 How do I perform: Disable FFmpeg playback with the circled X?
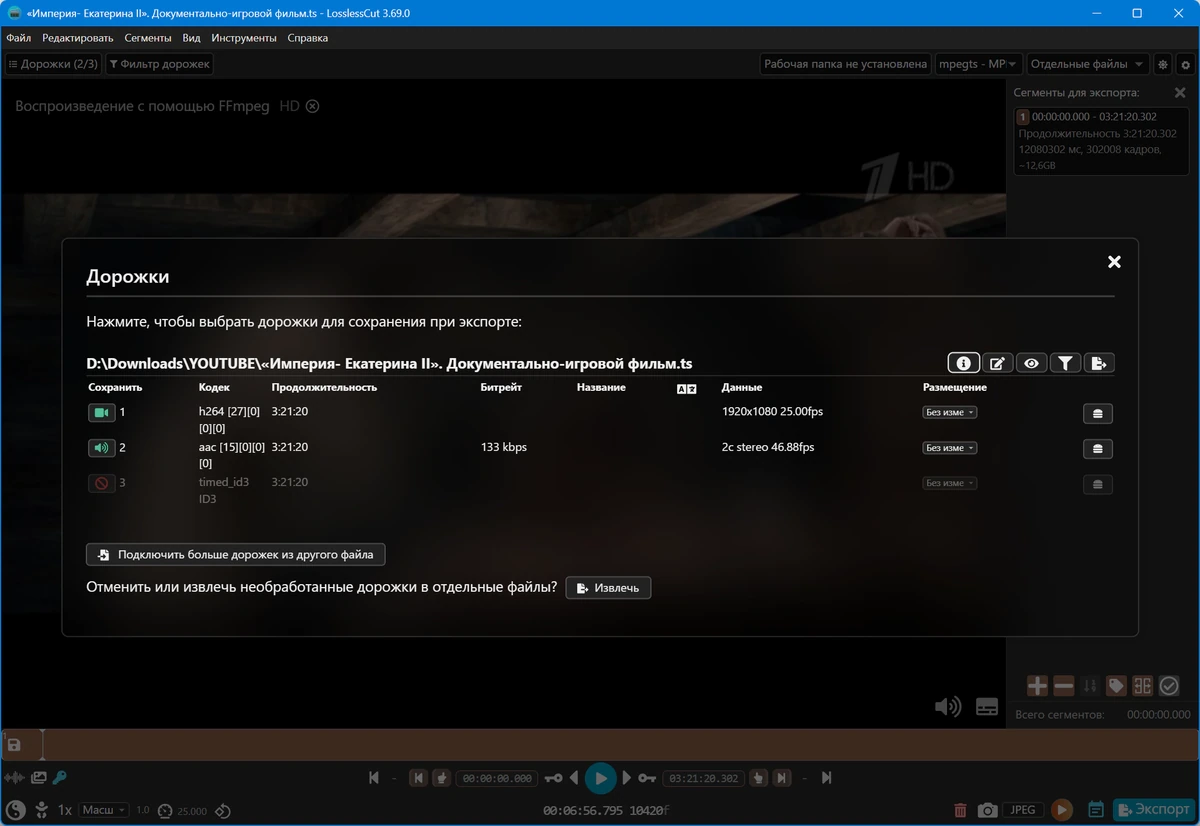point(313,106)
